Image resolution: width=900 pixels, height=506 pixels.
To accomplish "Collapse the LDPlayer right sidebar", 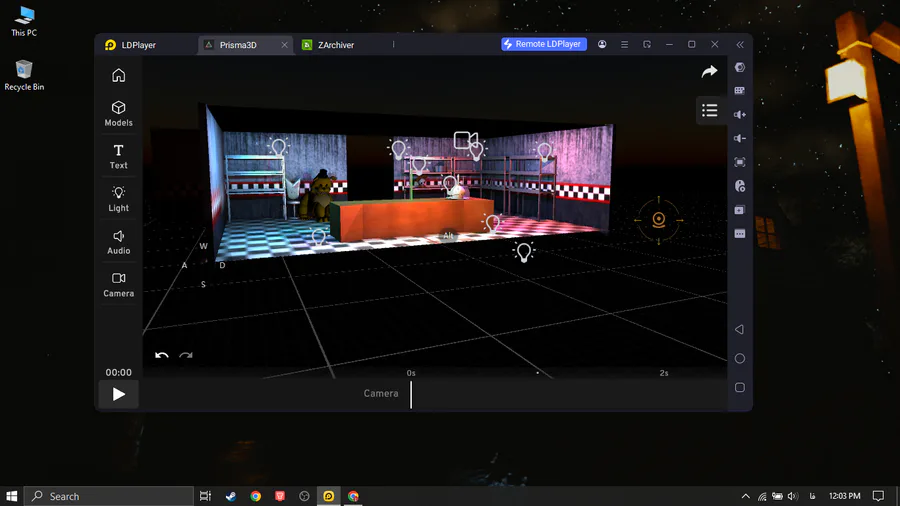I will click(740, 44).
